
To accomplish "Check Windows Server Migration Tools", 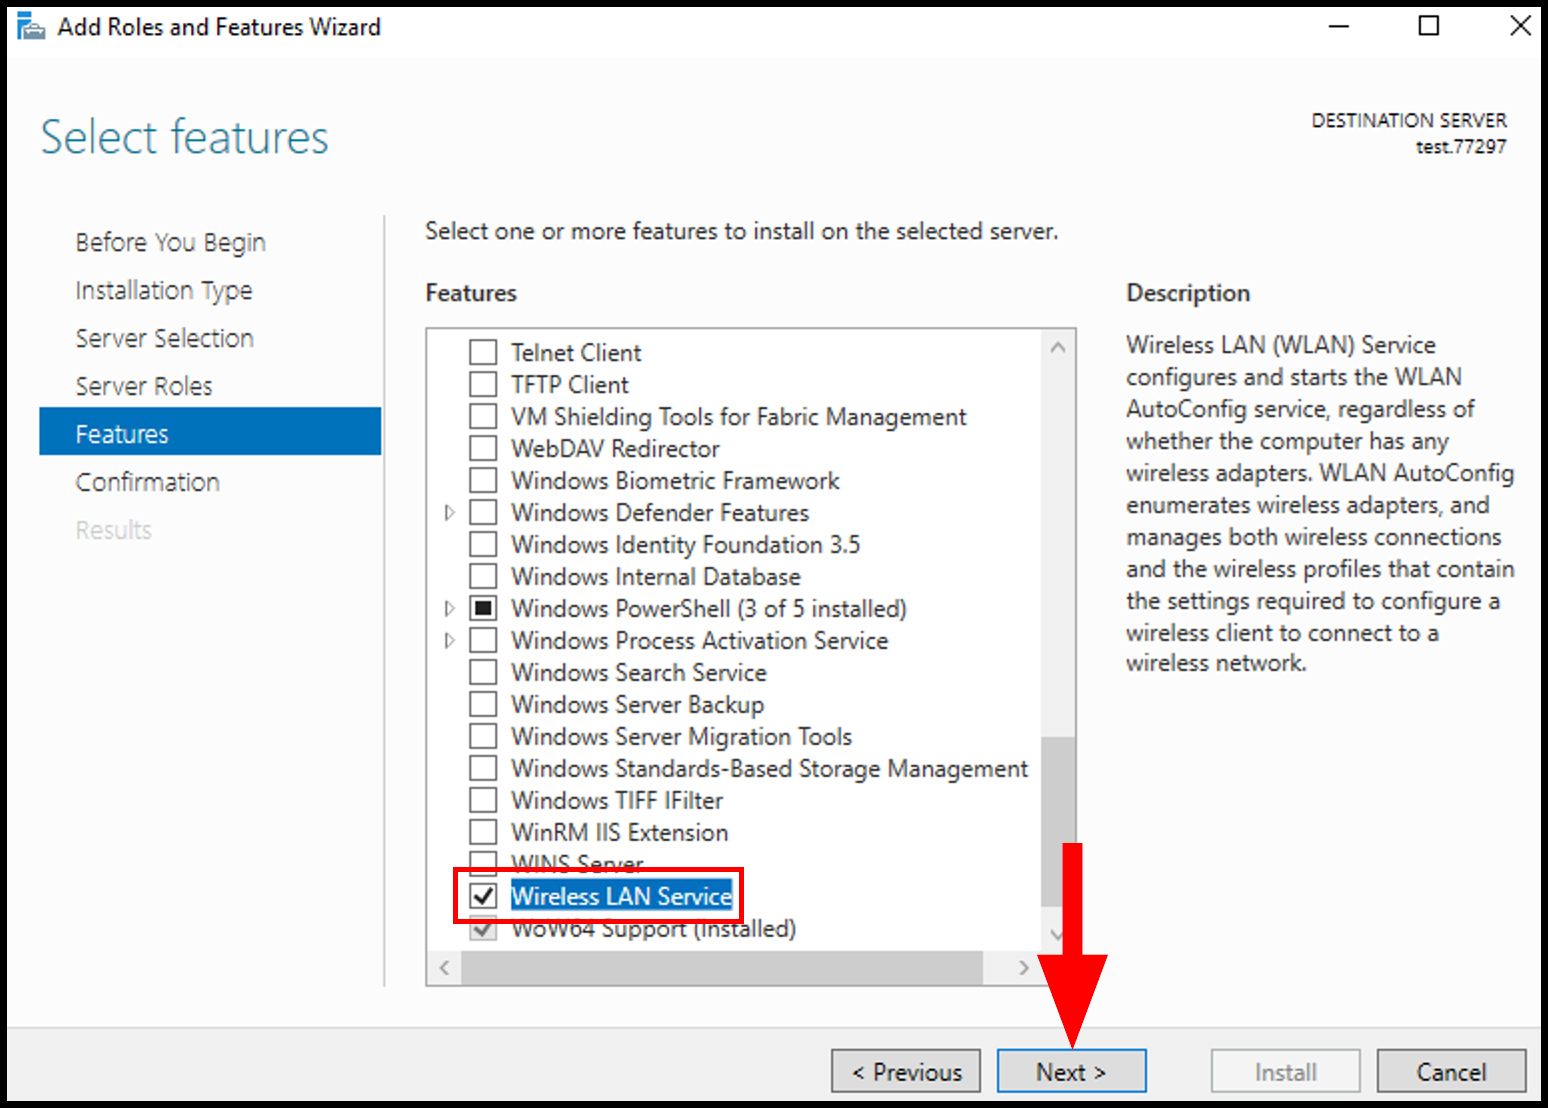I will 483,736.
